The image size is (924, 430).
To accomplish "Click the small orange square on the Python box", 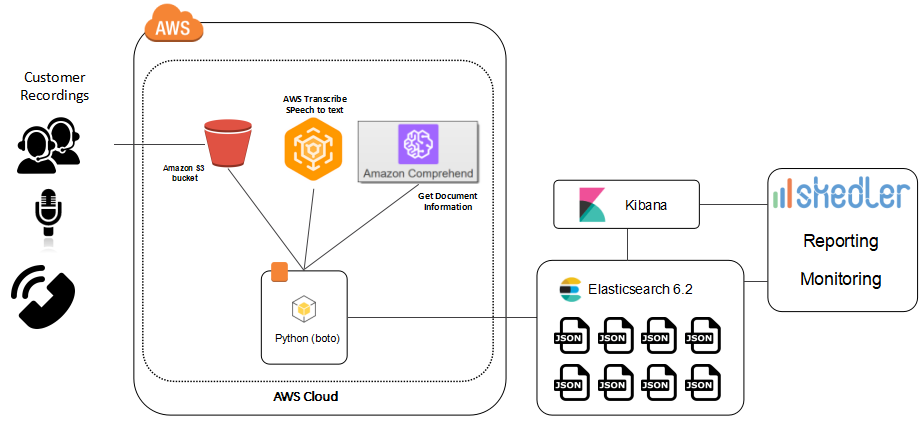I will pos(279,272).
